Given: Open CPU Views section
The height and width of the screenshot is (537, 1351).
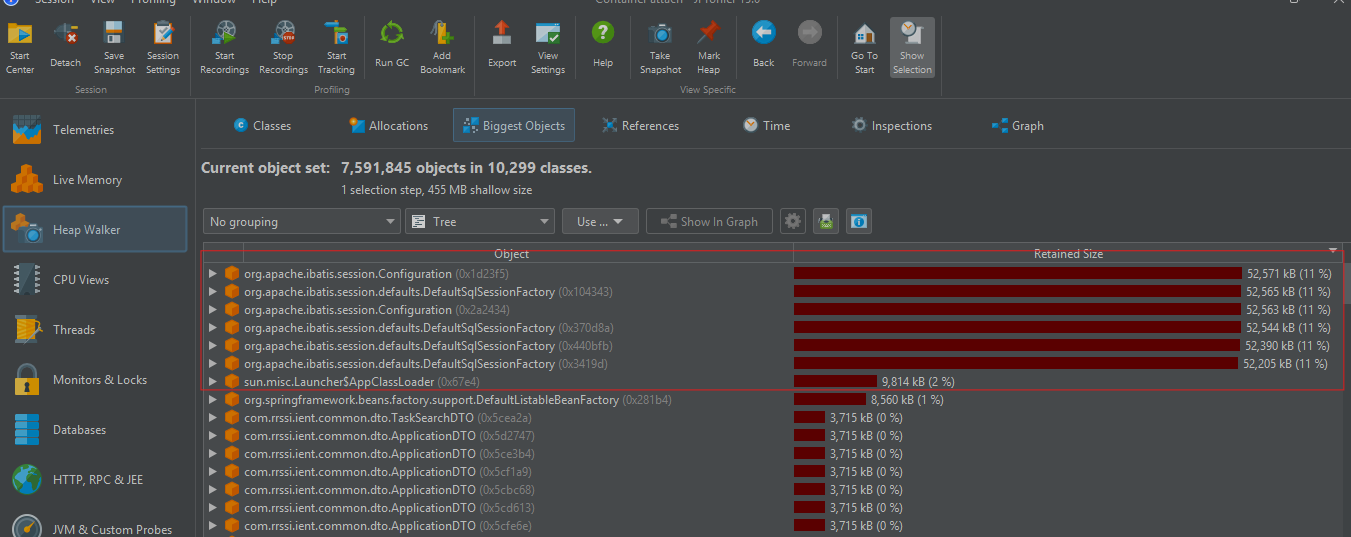Looking at the screenshot, I should [95, 280].
